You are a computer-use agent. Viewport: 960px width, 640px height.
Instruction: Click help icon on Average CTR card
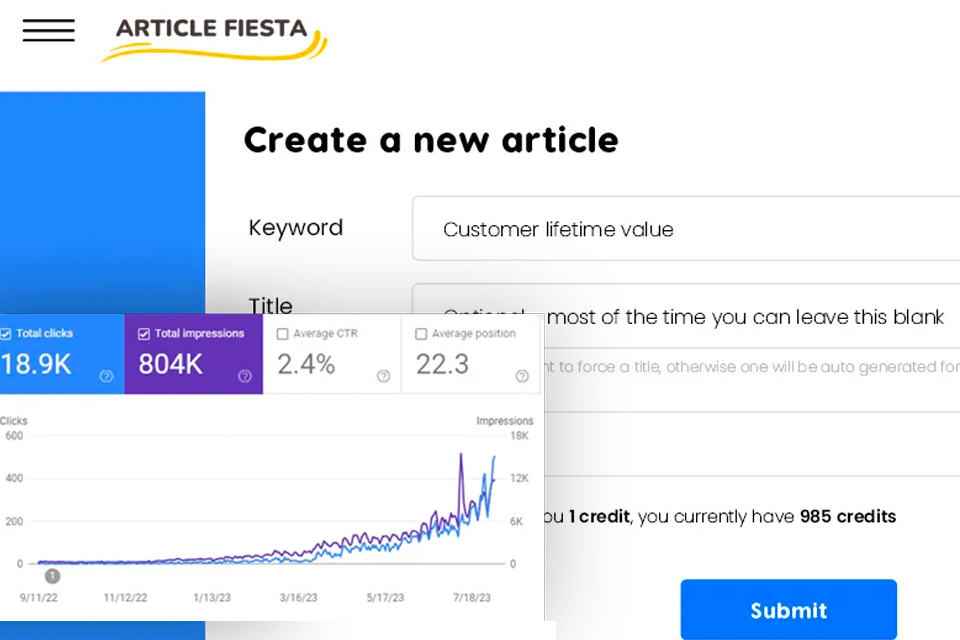point(383,376)
